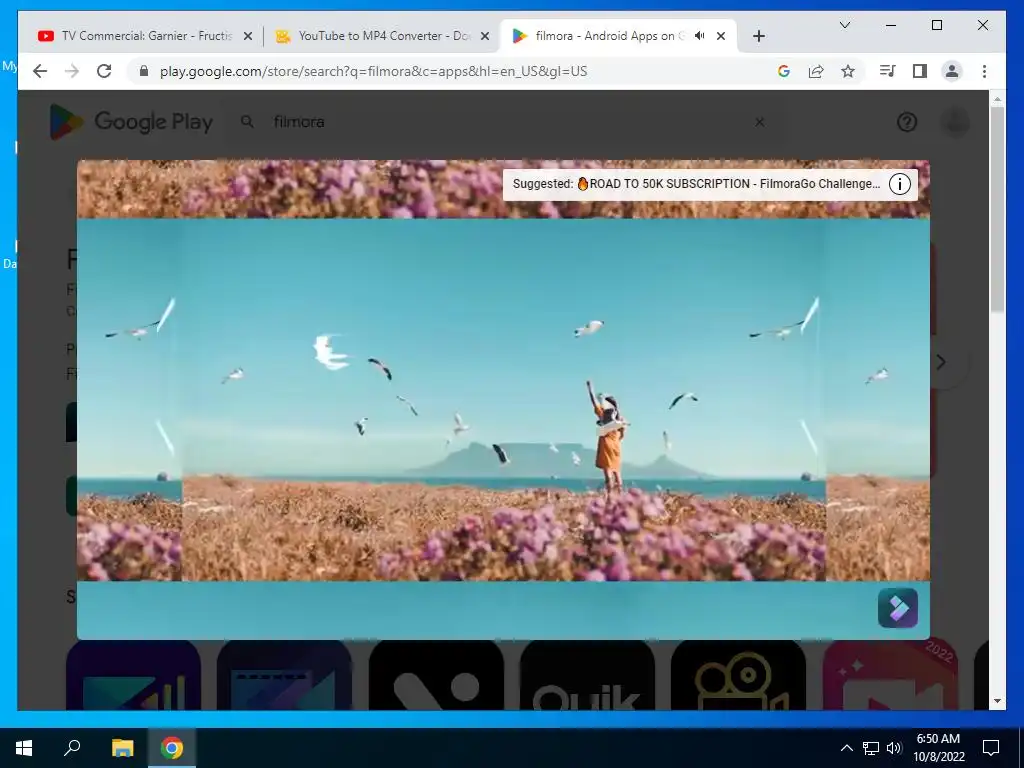Reload the current page
Viewport: 1024px width, 768px height.
tap(104, 71)
